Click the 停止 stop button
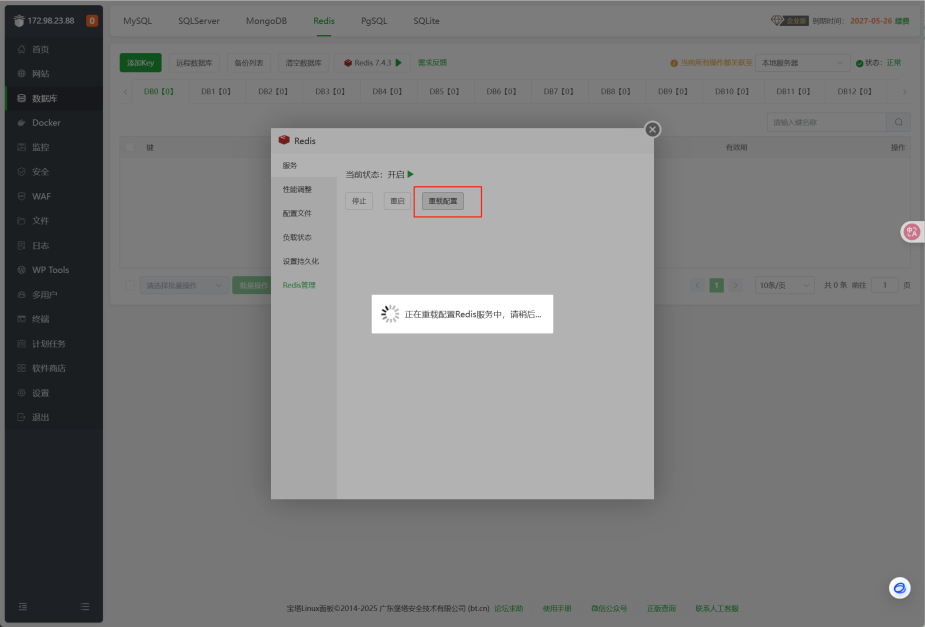 pos(359,201)
